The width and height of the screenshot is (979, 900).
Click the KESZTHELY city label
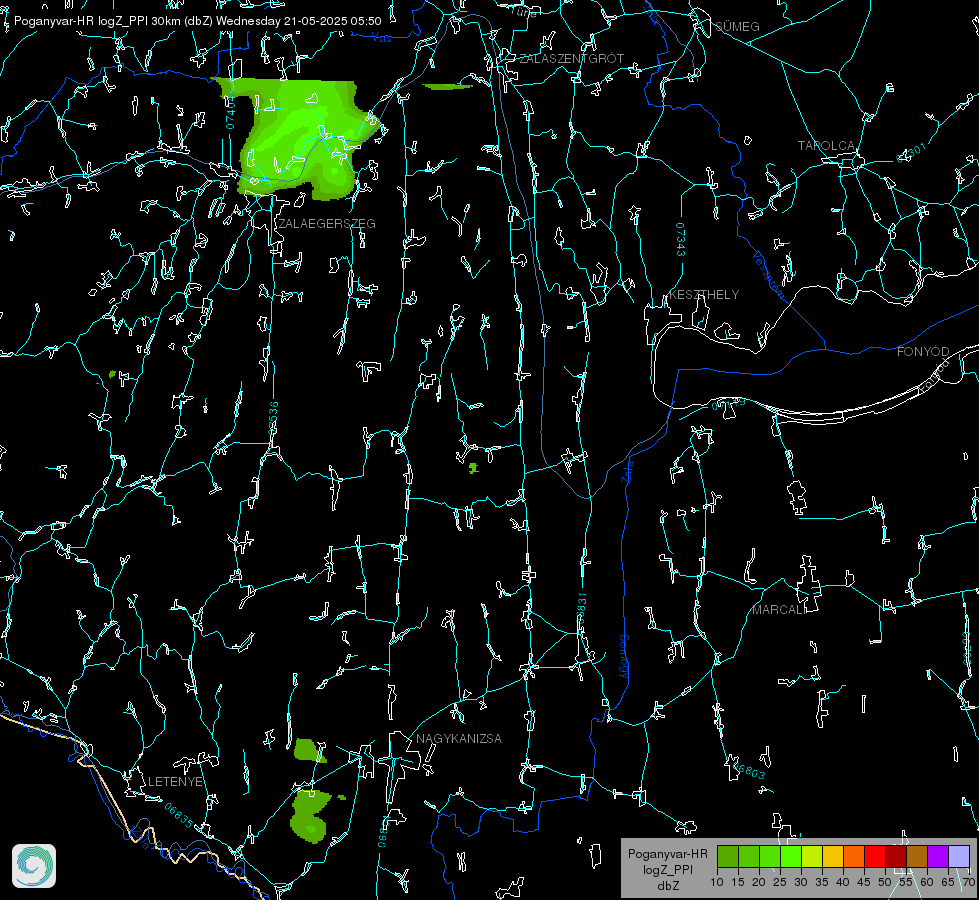click(x=704, y=295)
